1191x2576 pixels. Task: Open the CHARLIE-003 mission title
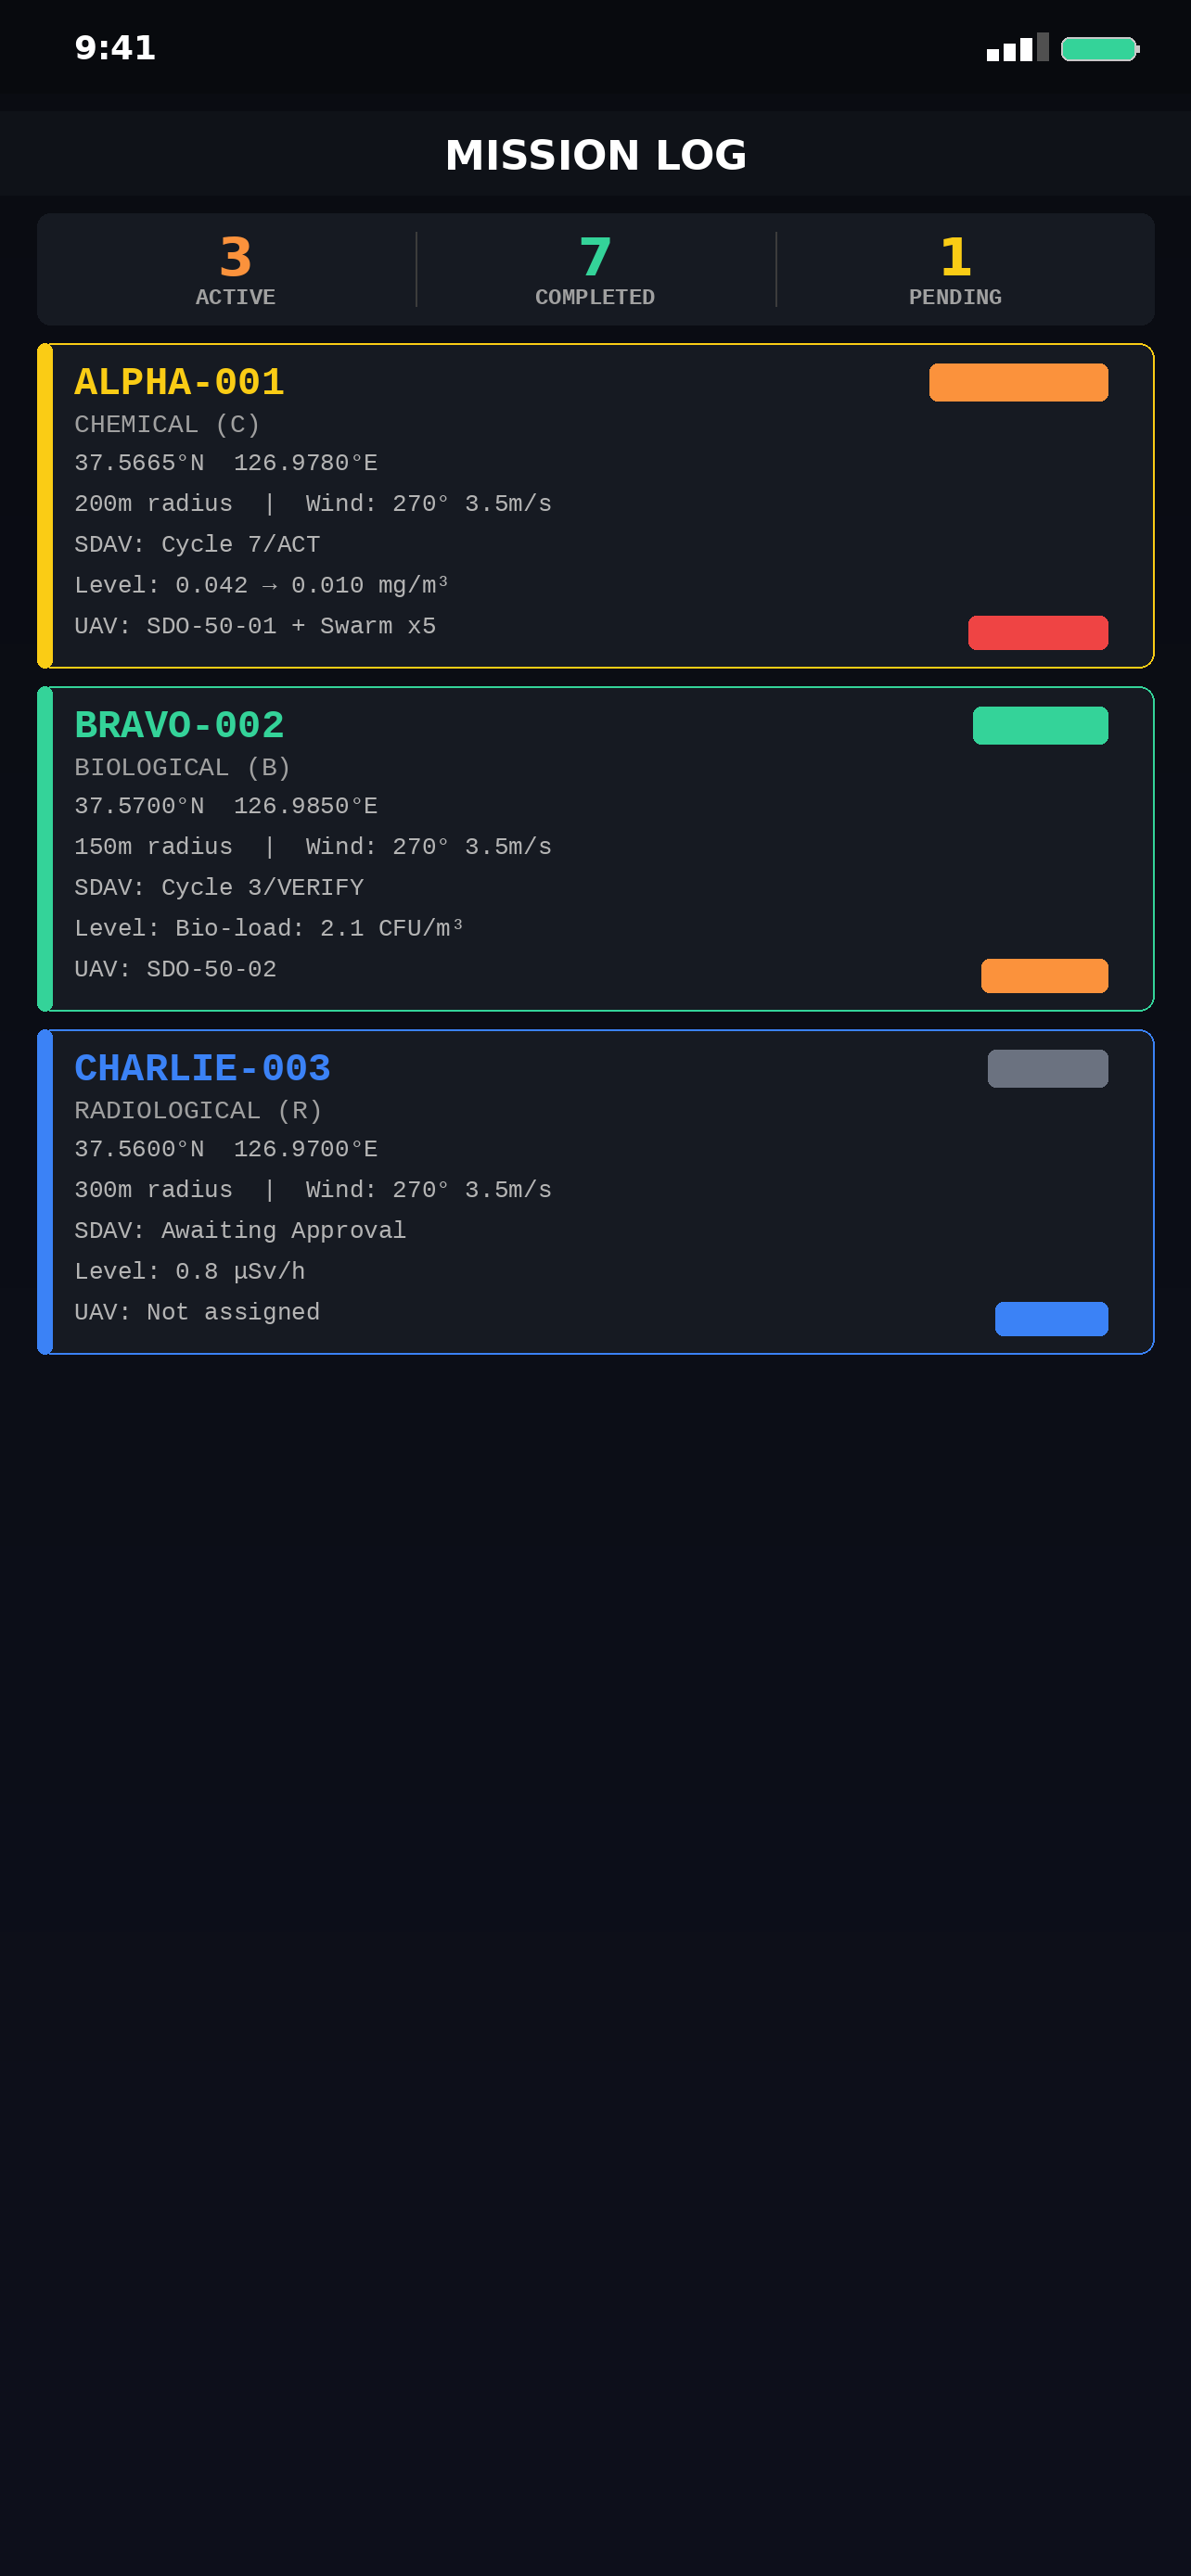[x=202, y=1068]
